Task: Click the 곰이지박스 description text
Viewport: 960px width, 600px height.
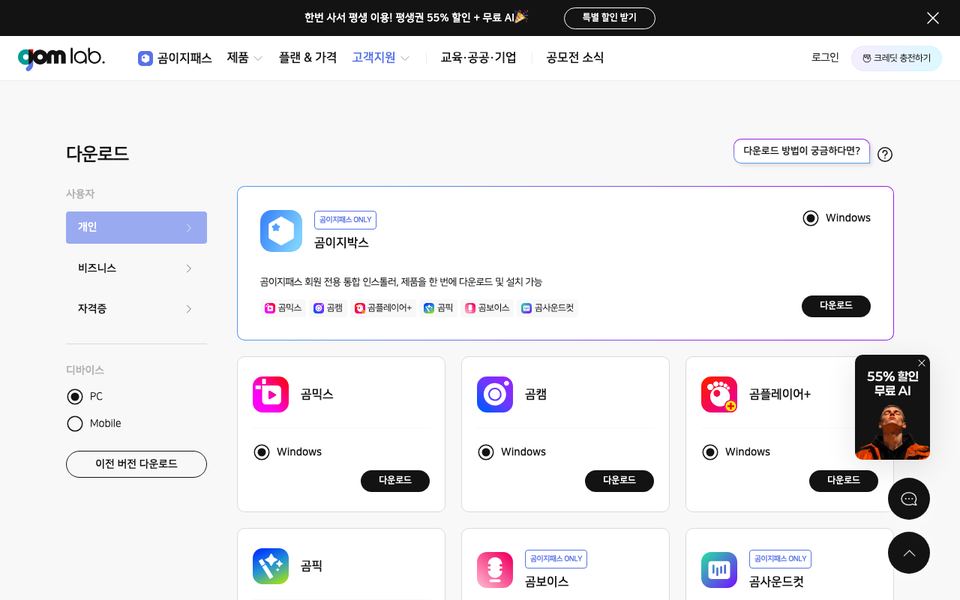Action: click(401, 282)
